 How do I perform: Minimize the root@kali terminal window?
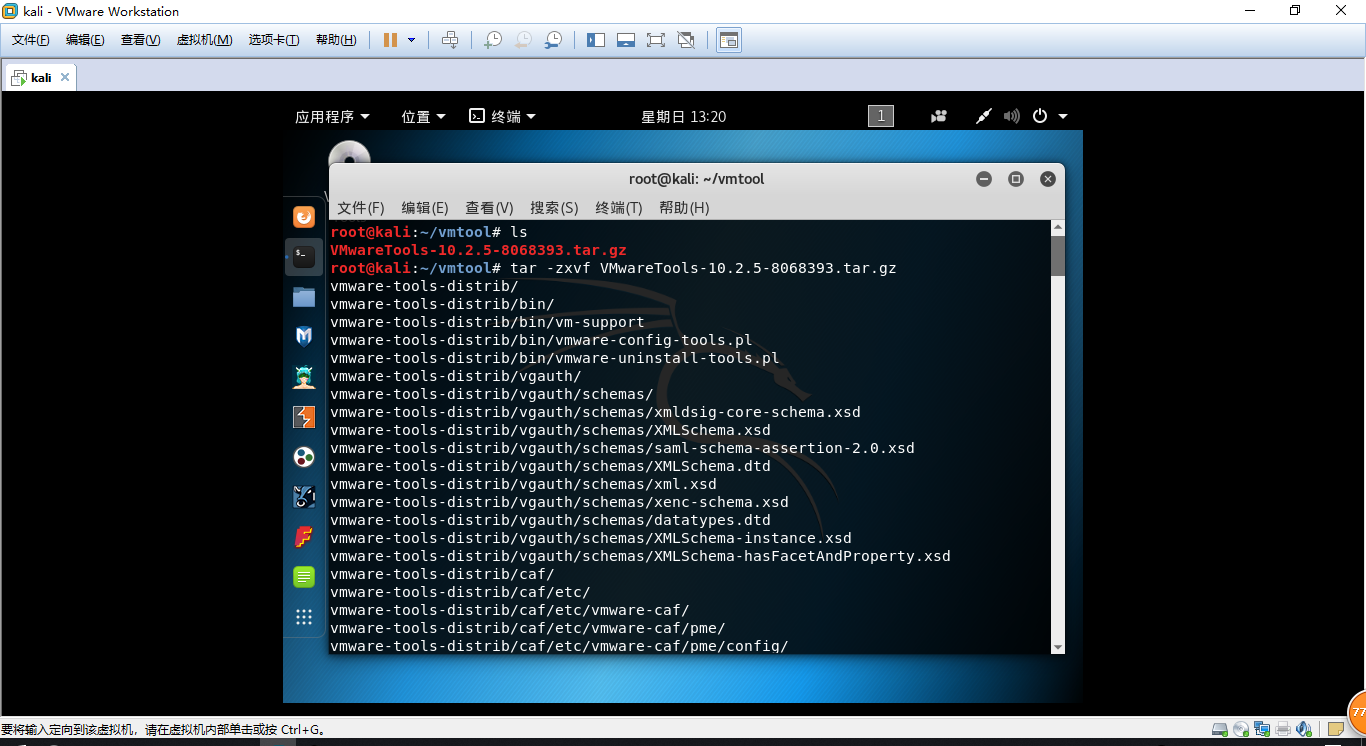coord(984,179)
